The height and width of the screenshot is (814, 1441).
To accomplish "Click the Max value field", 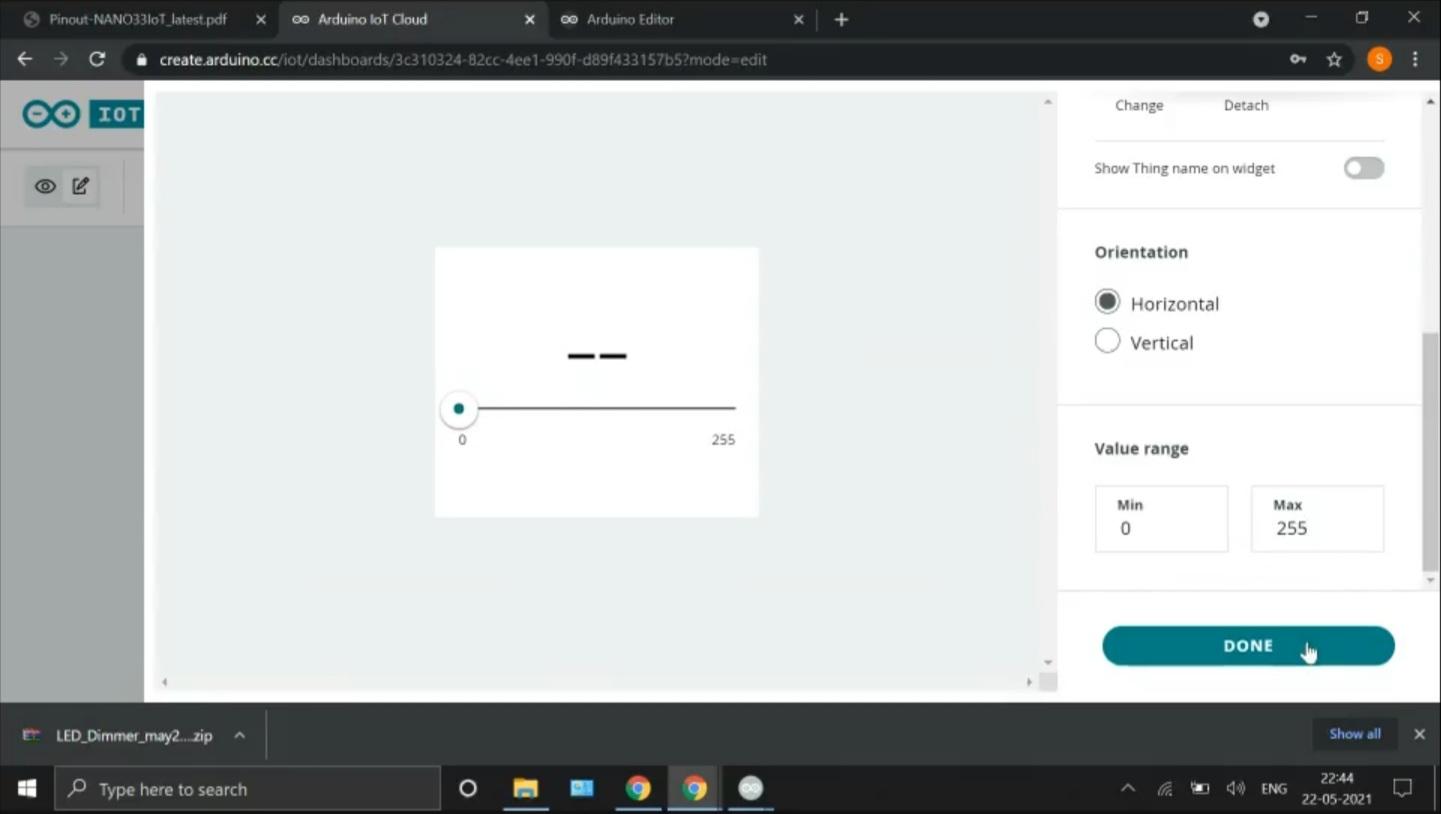I will 1317,519.
